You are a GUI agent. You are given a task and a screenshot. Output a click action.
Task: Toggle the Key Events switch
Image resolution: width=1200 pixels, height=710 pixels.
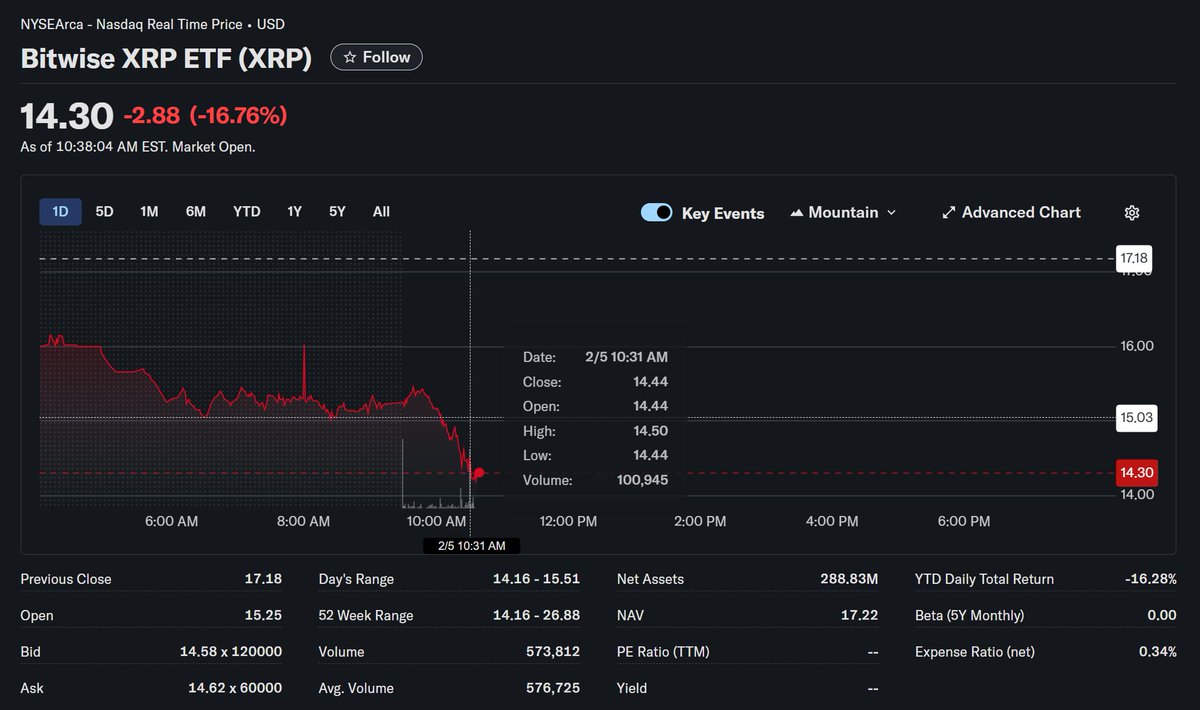657,212
